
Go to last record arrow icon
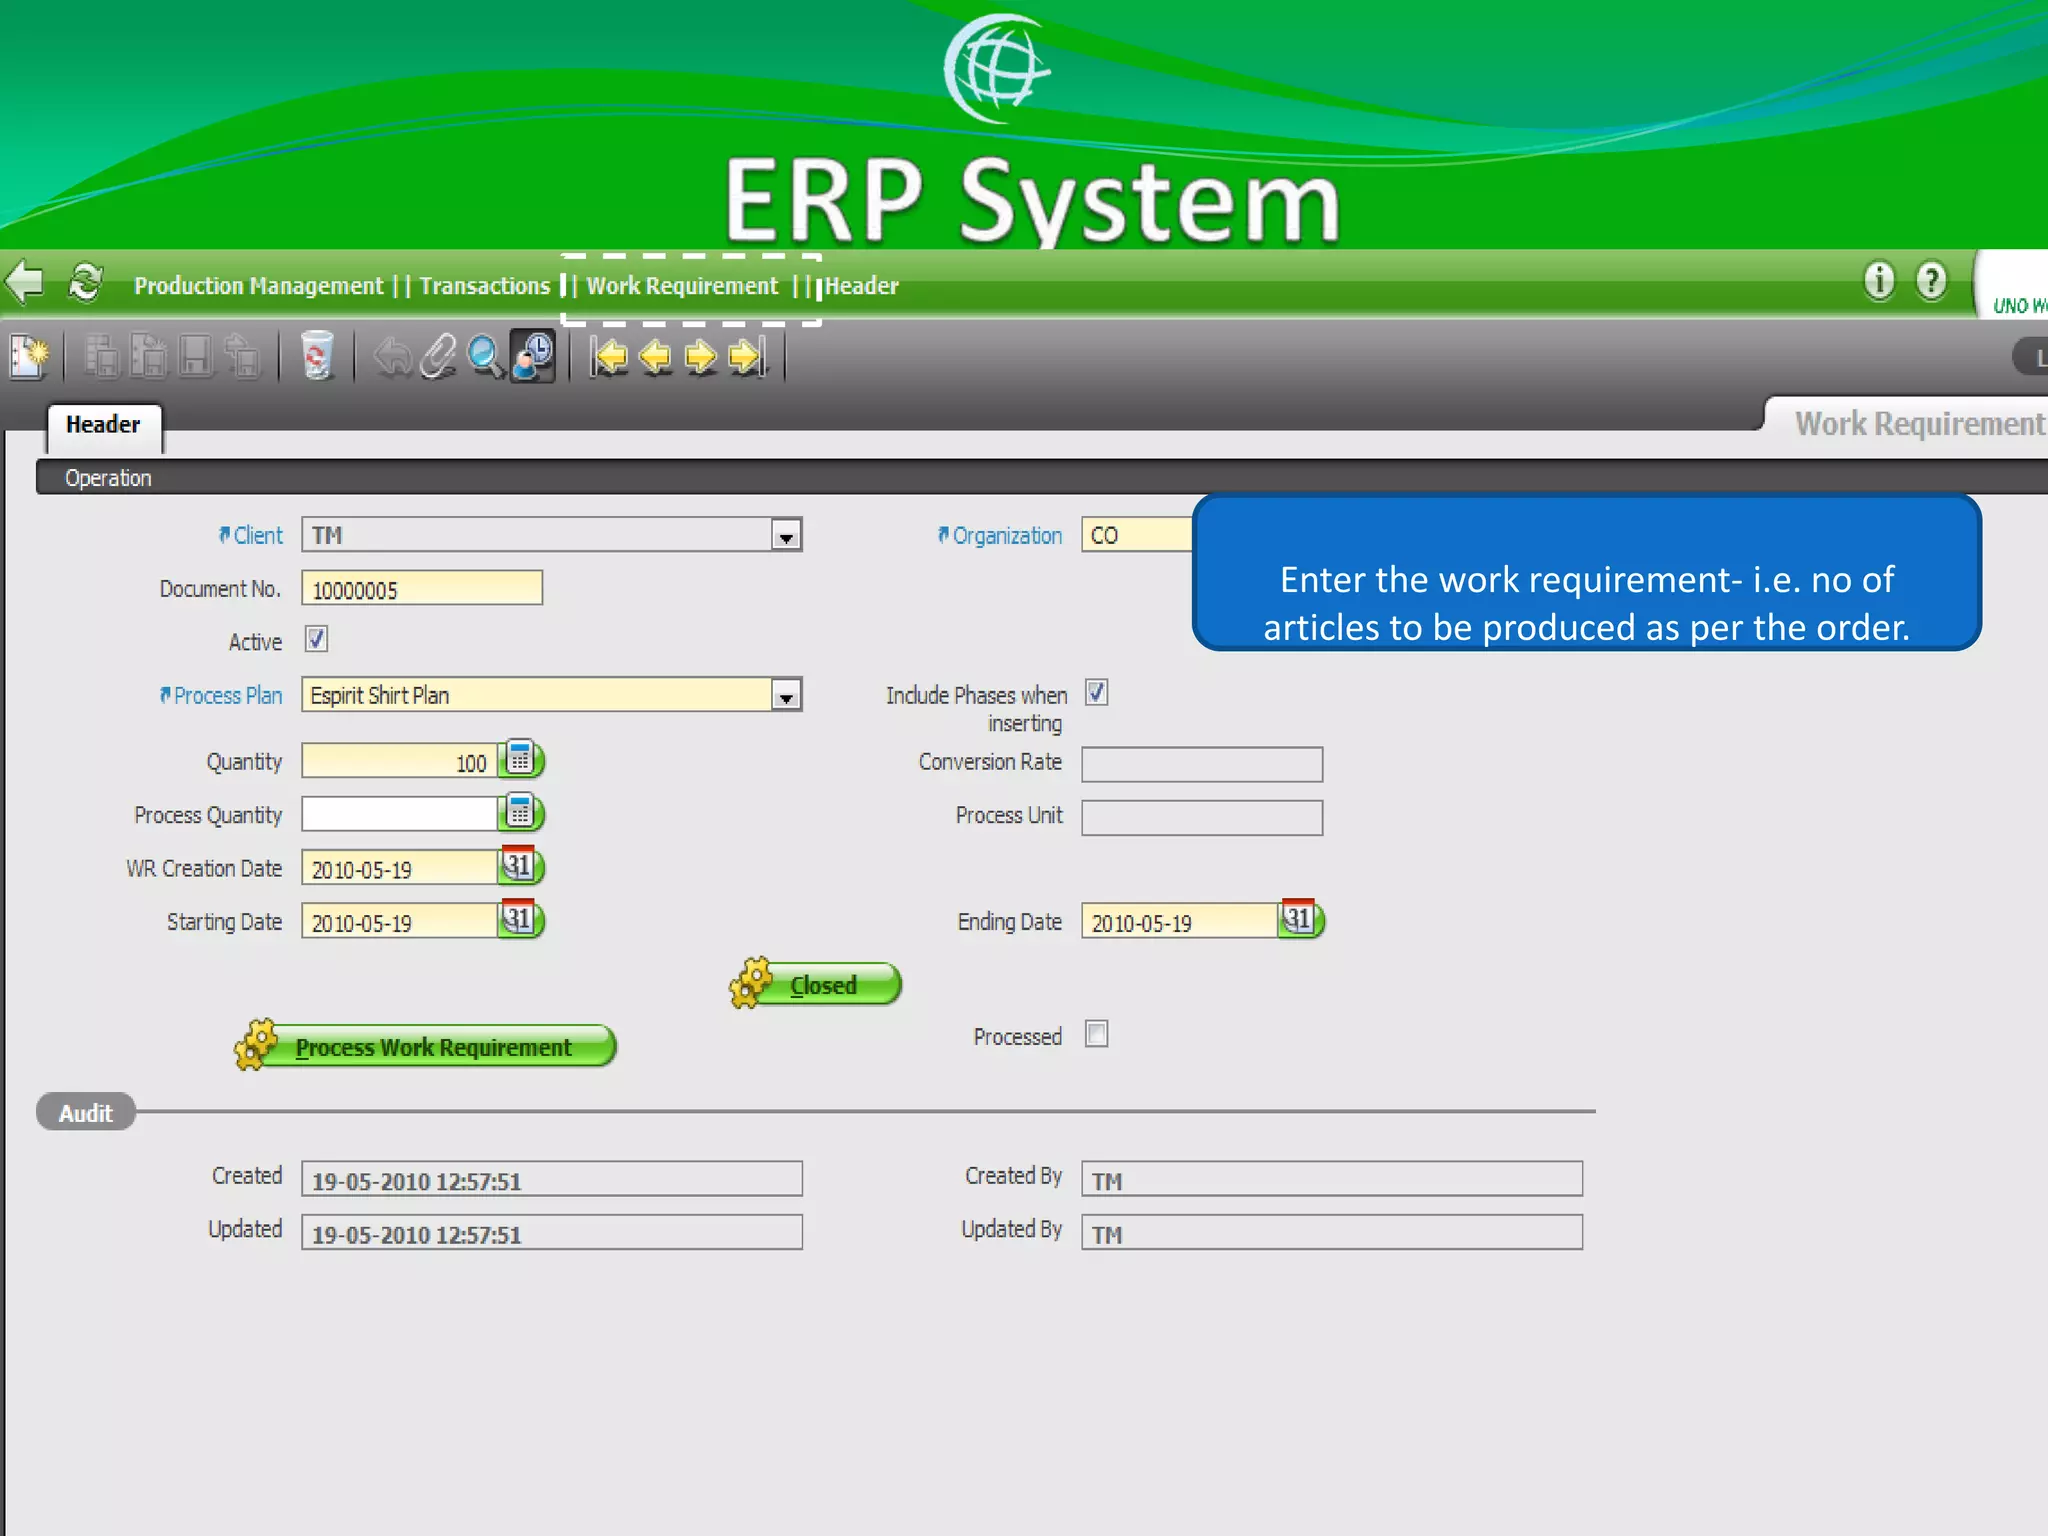pos(747,356)
